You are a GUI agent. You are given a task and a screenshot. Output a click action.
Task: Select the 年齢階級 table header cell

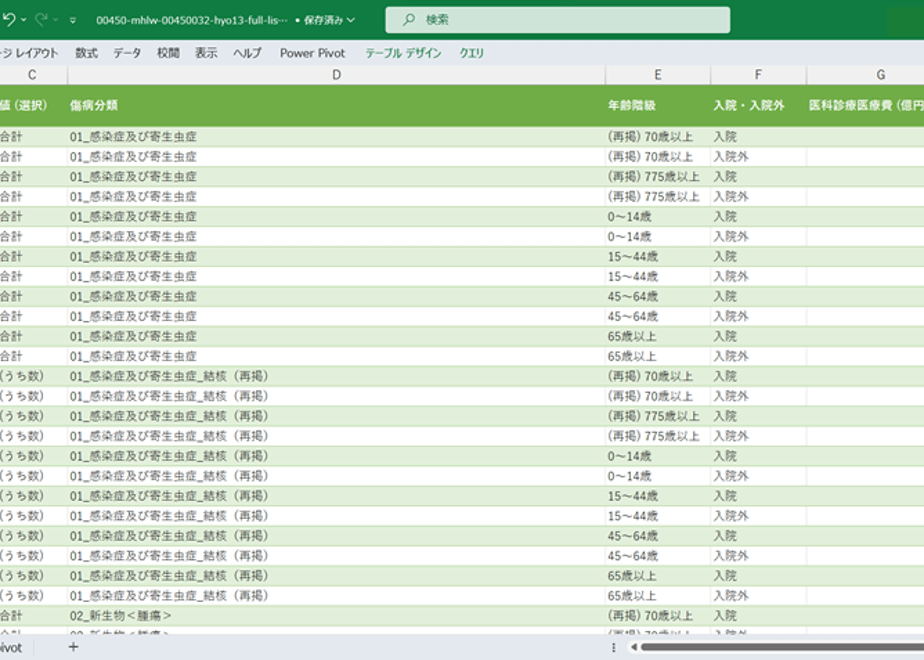coord(658,105)
